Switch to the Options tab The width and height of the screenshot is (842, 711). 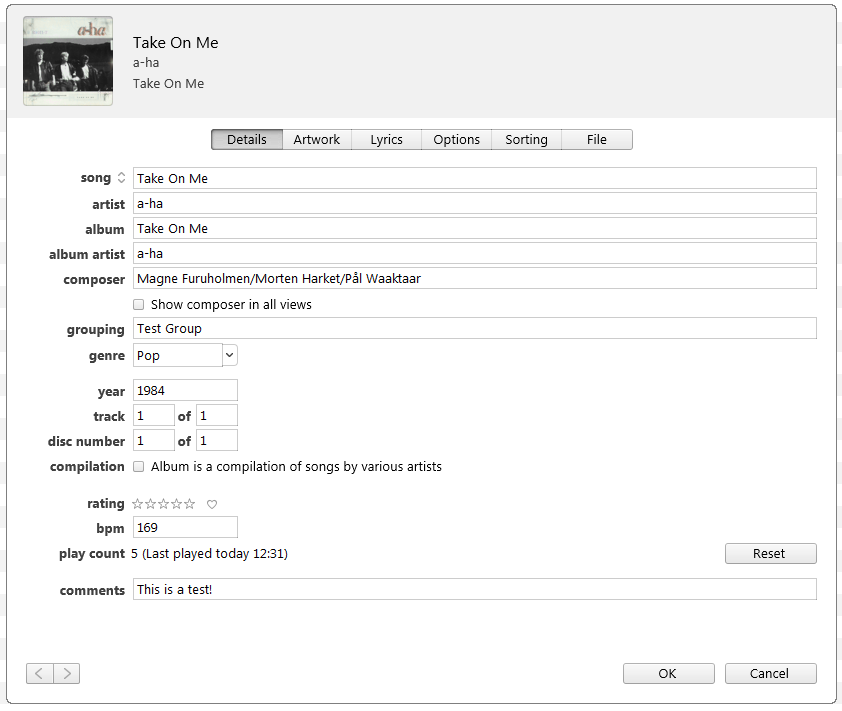pos(456,140)
